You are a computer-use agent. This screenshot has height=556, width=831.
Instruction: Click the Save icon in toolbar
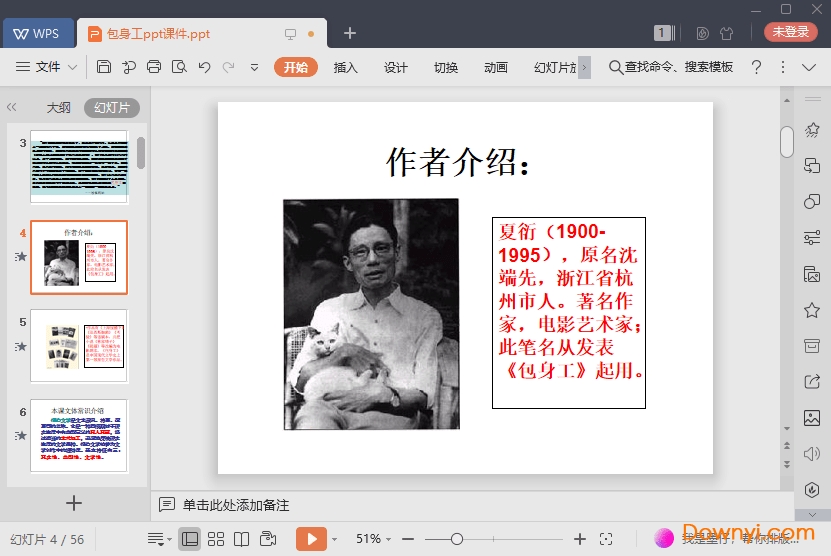(103, 67)
